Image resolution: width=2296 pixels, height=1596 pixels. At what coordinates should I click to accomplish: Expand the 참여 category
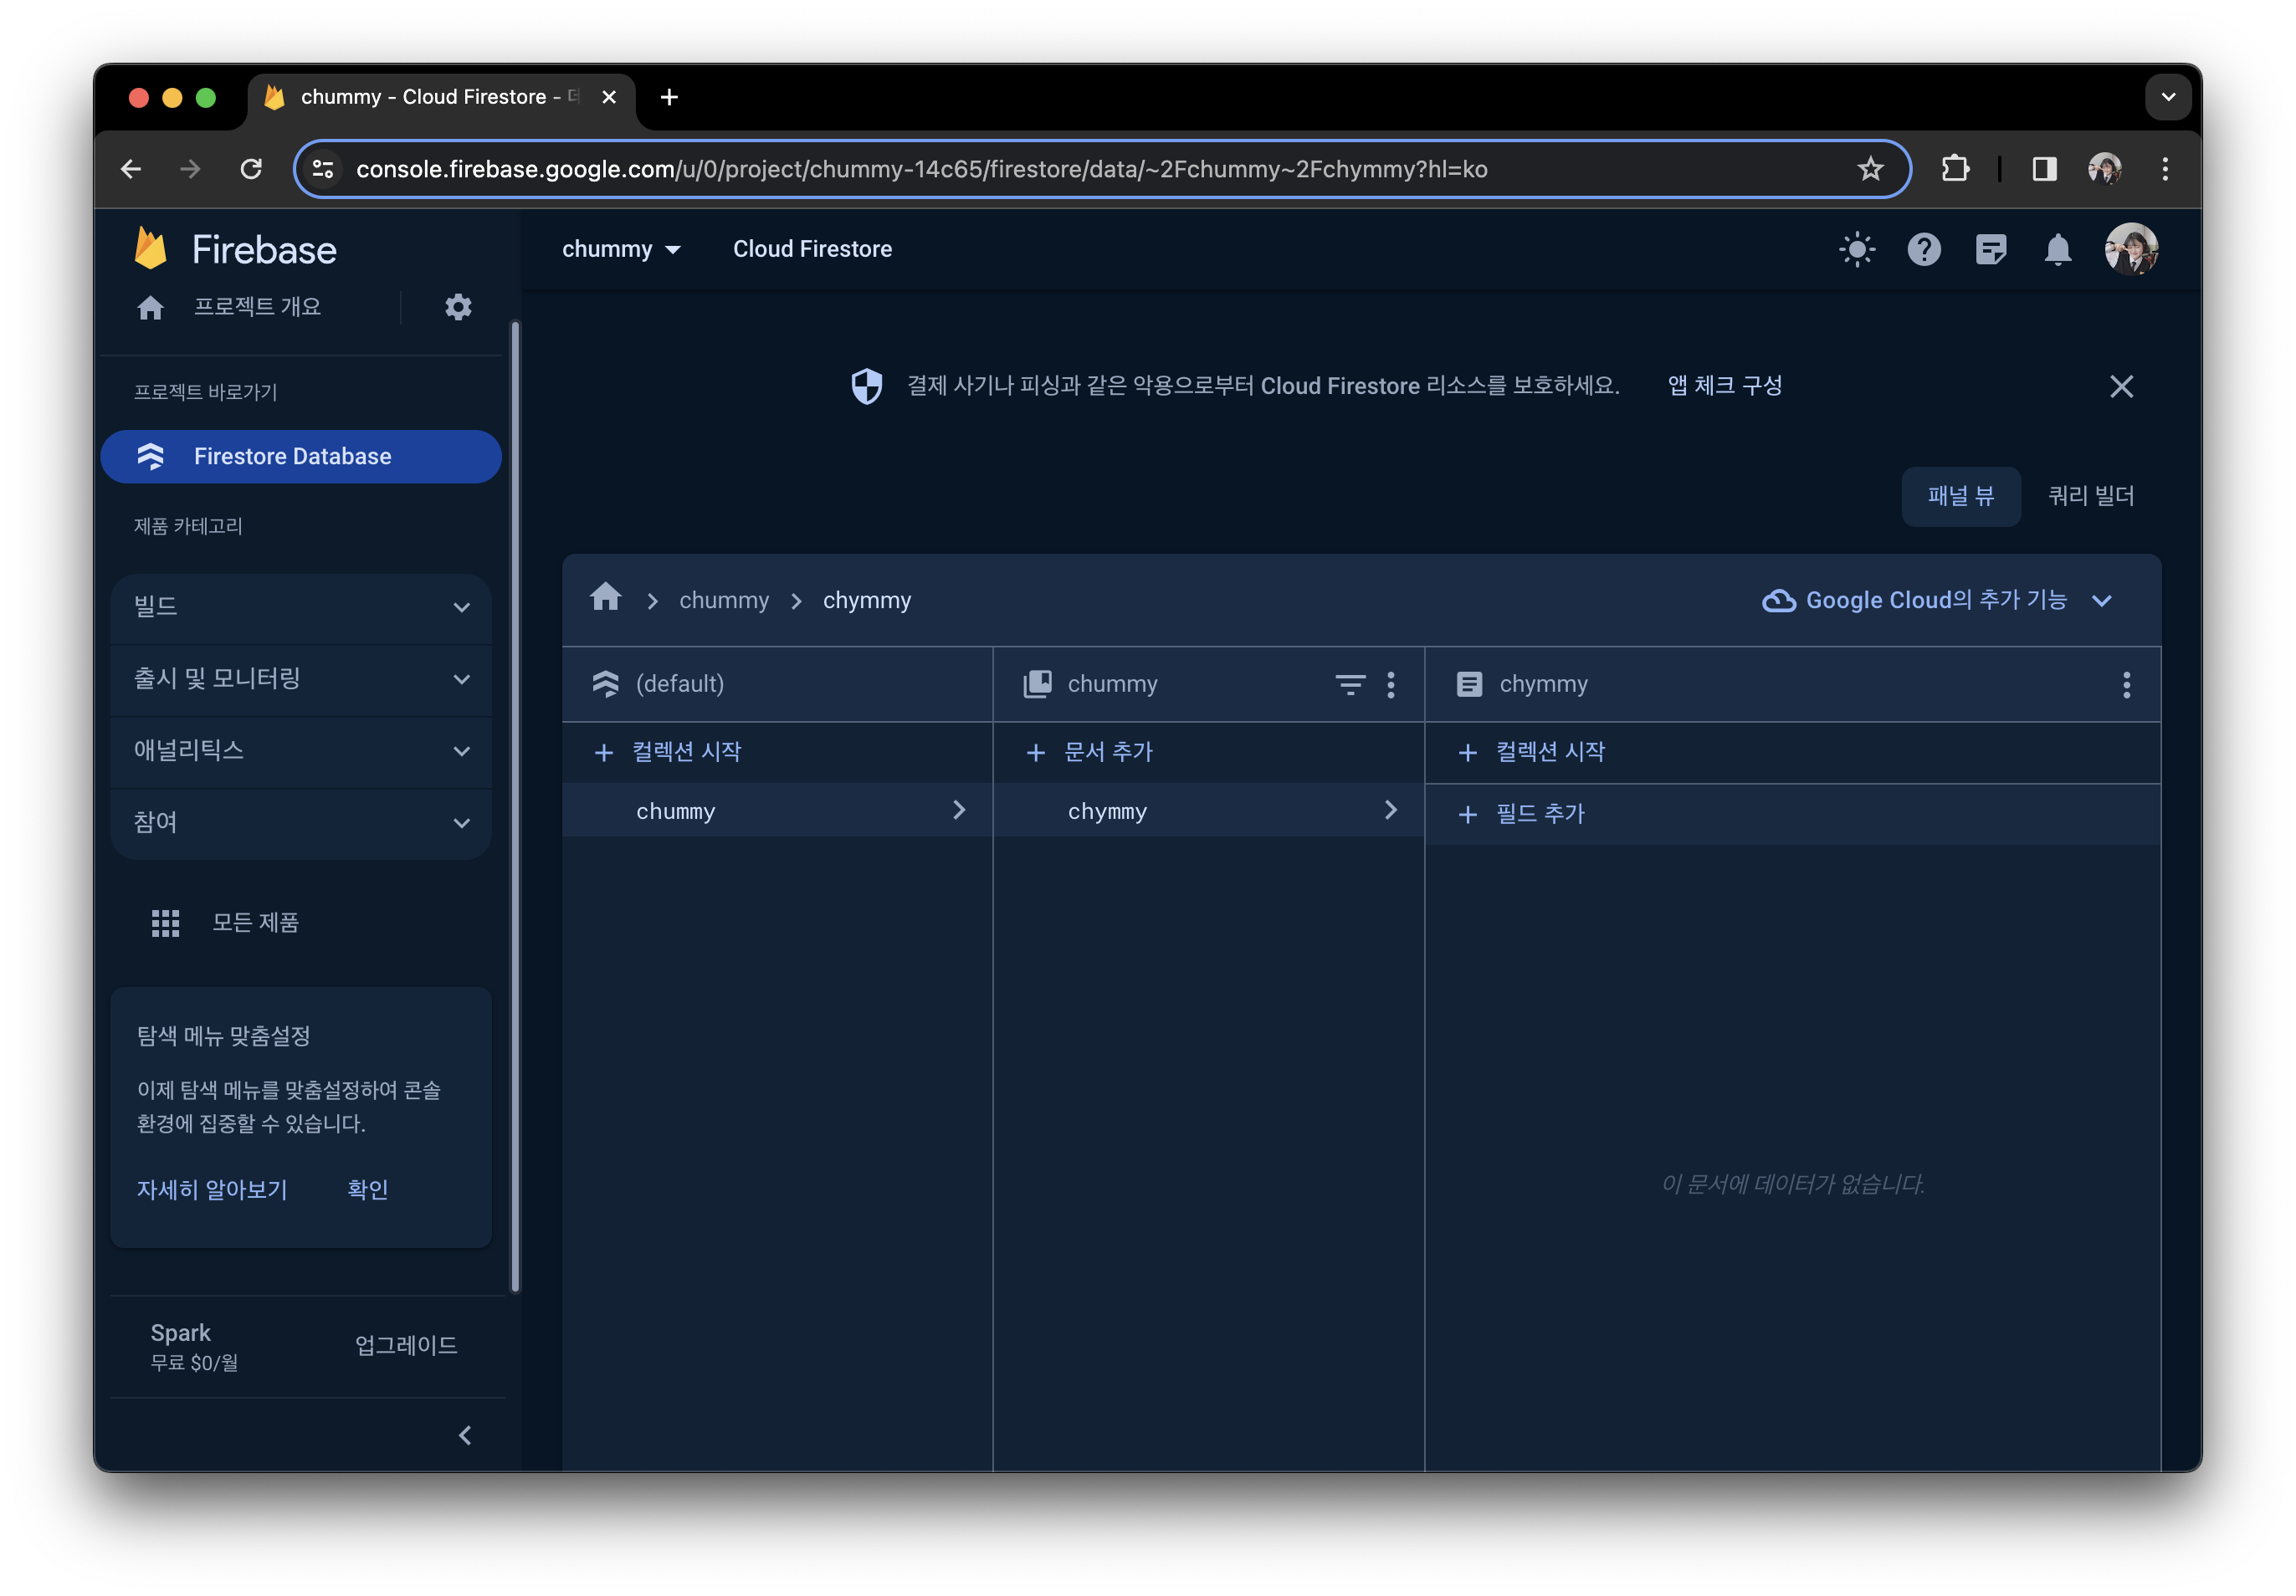tap(301, 823)
